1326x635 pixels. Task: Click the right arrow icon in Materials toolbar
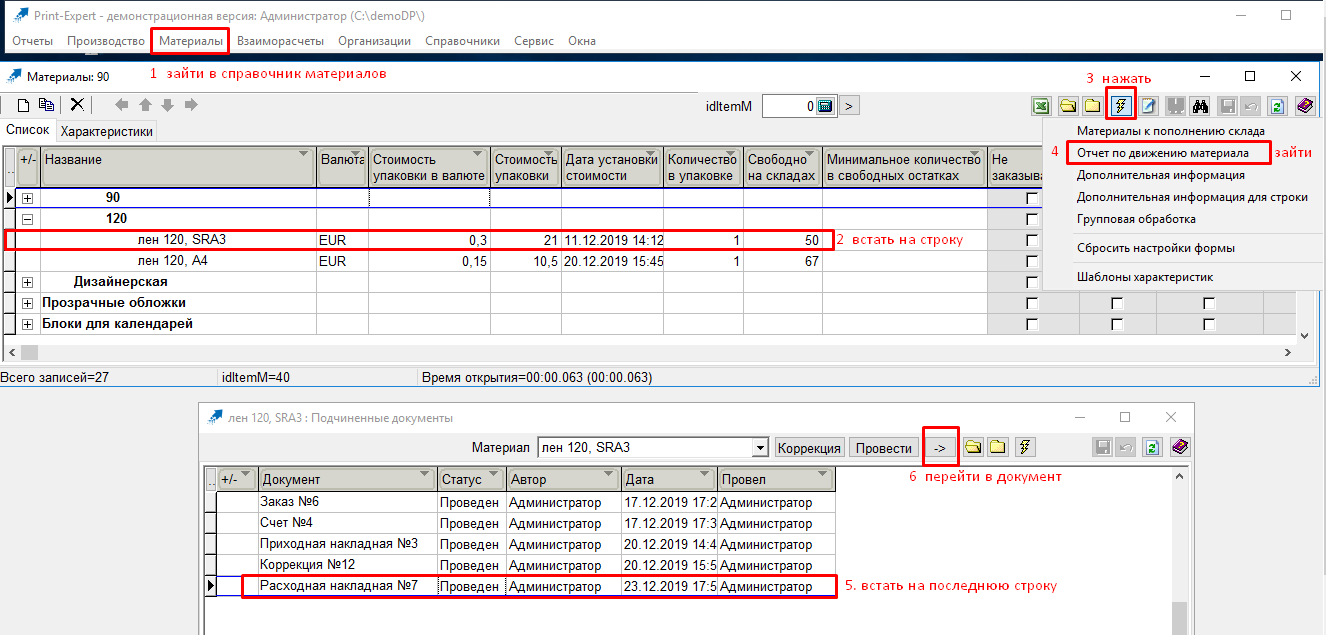(190, 105)
